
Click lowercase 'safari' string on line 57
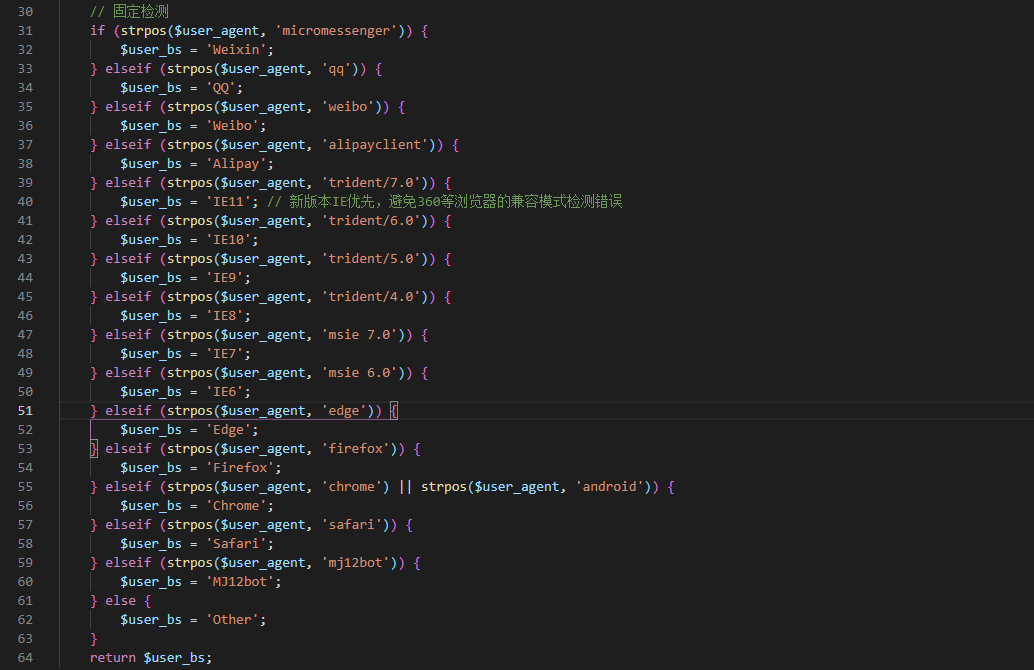(352, 525)
